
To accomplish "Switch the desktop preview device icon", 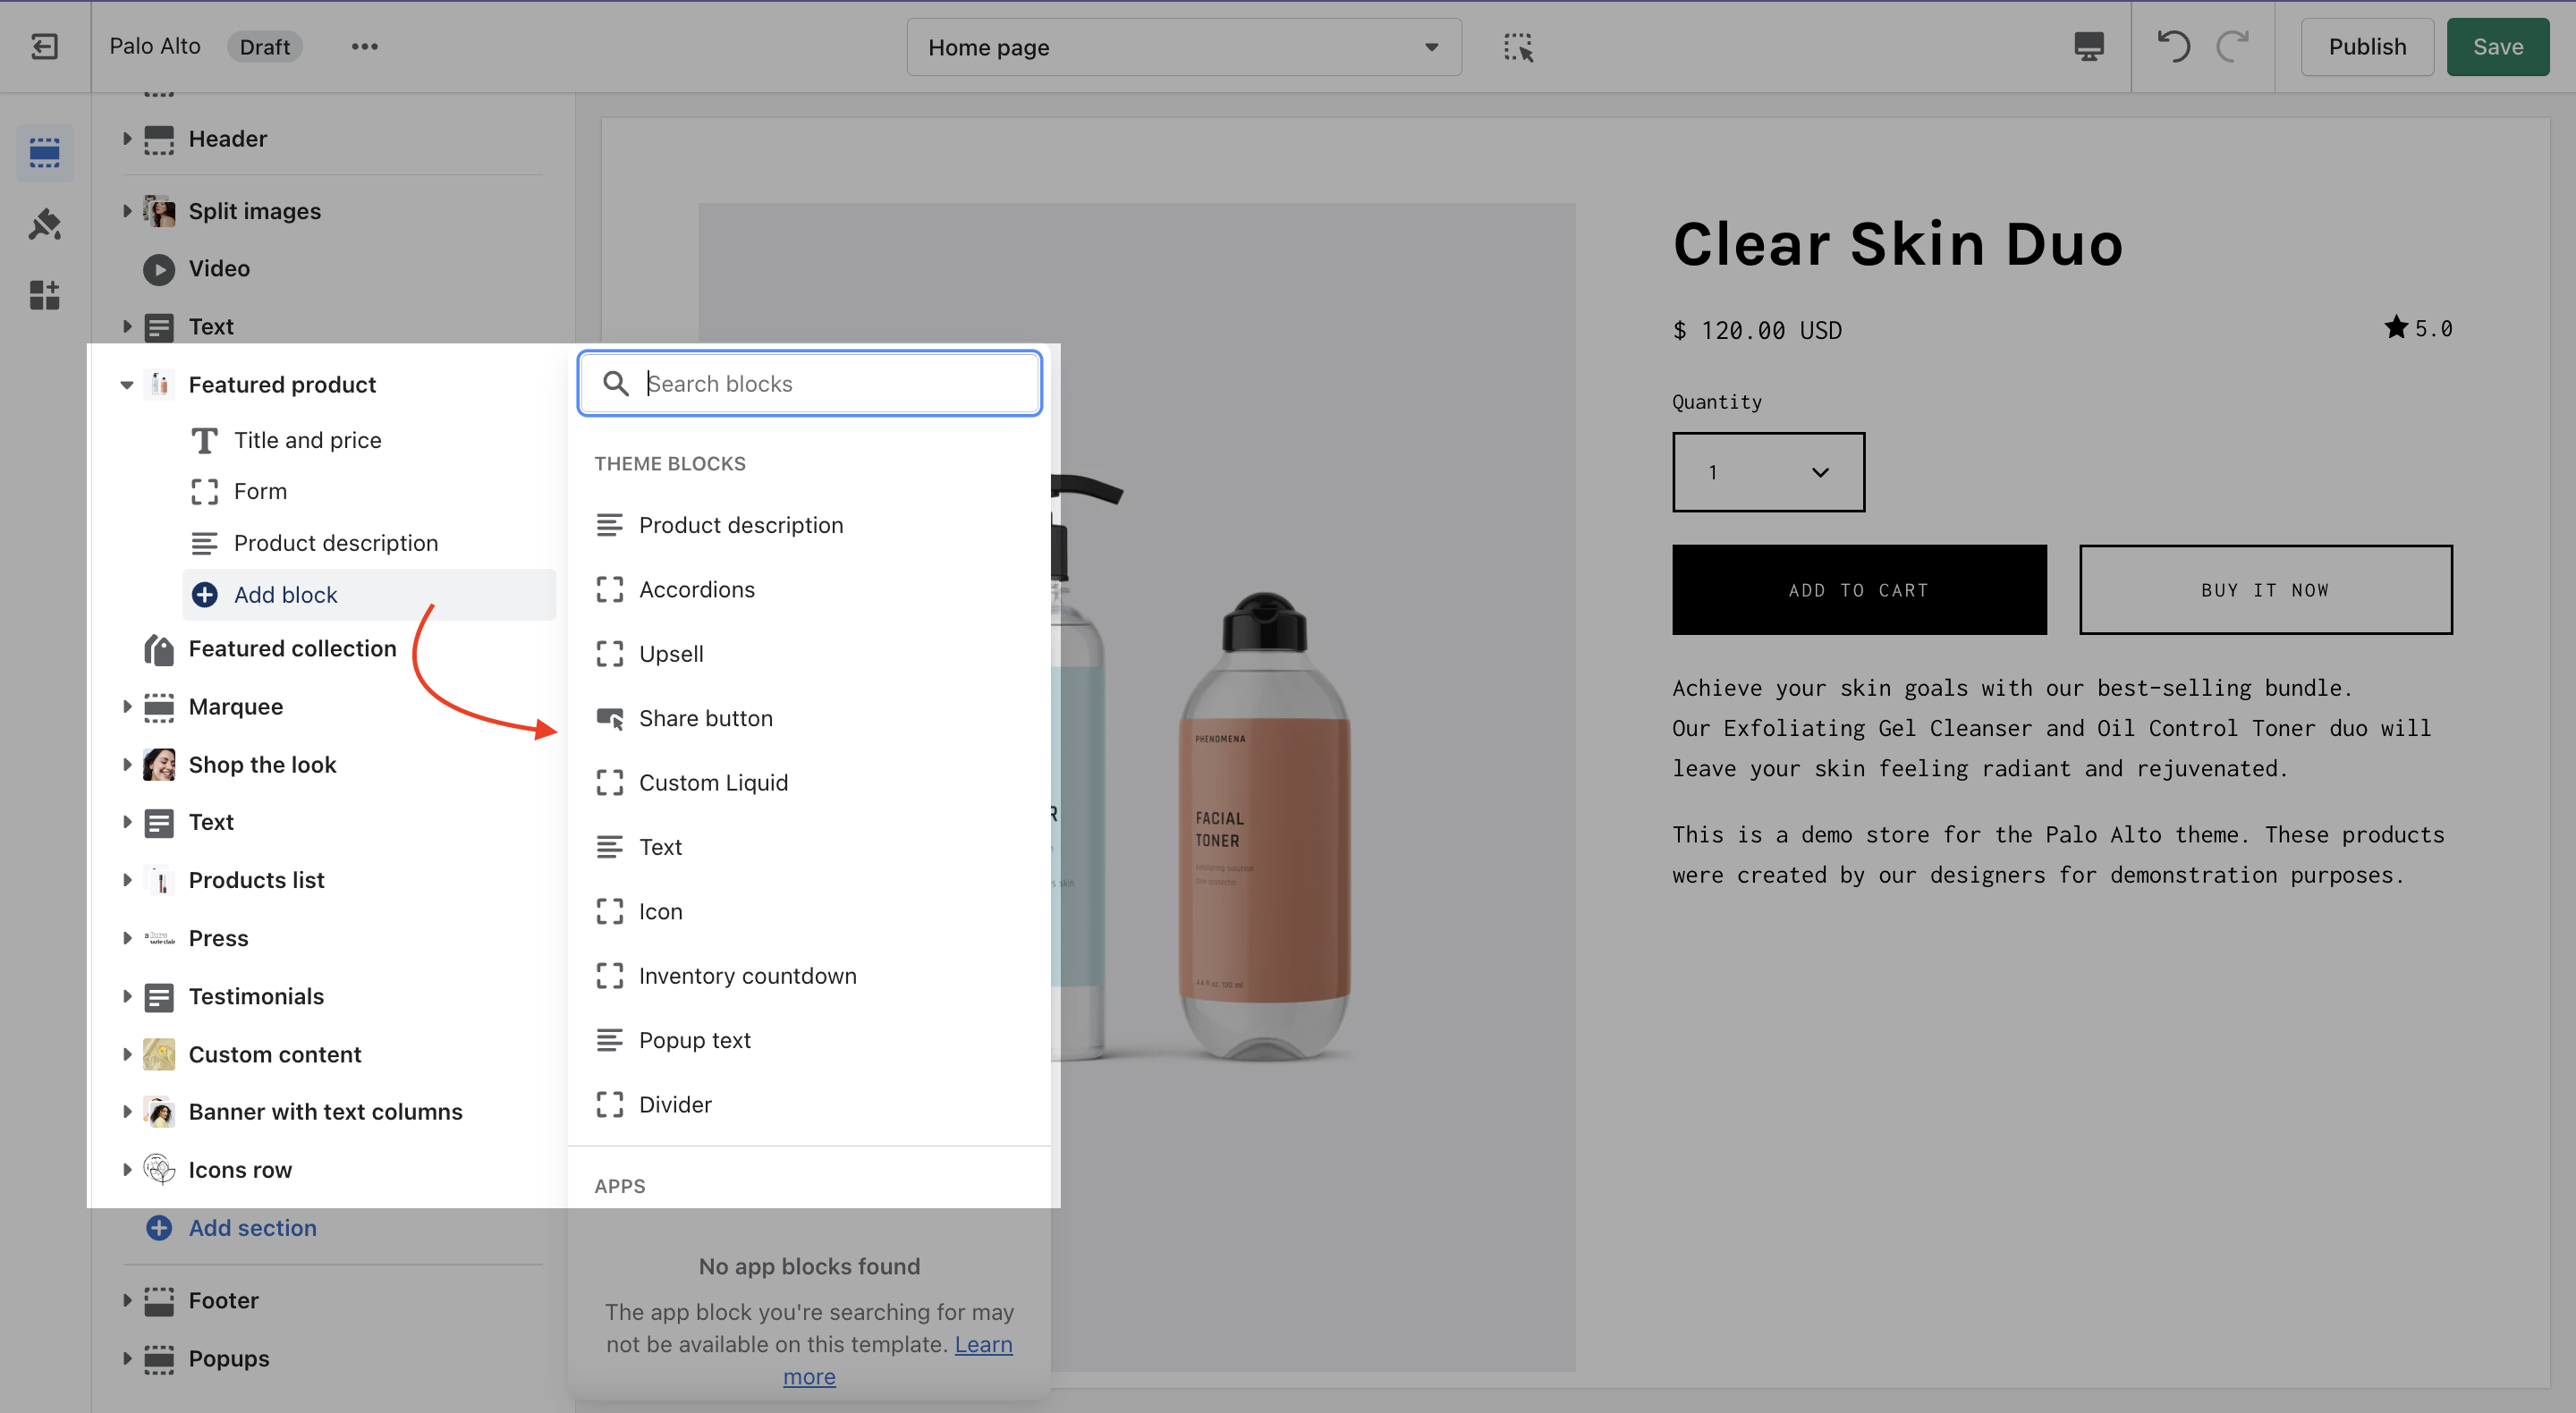I will (x=2088, y=46).
